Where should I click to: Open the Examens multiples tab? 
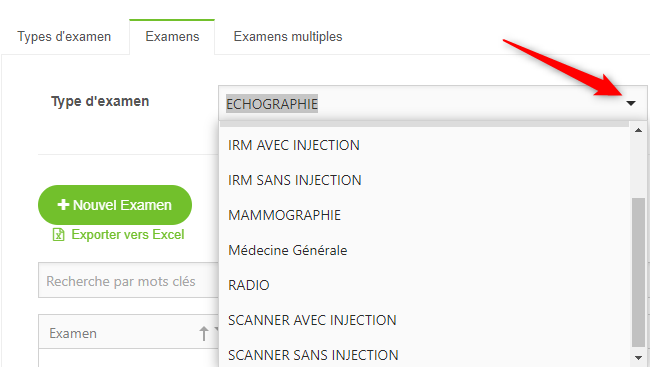coord(288,36)
